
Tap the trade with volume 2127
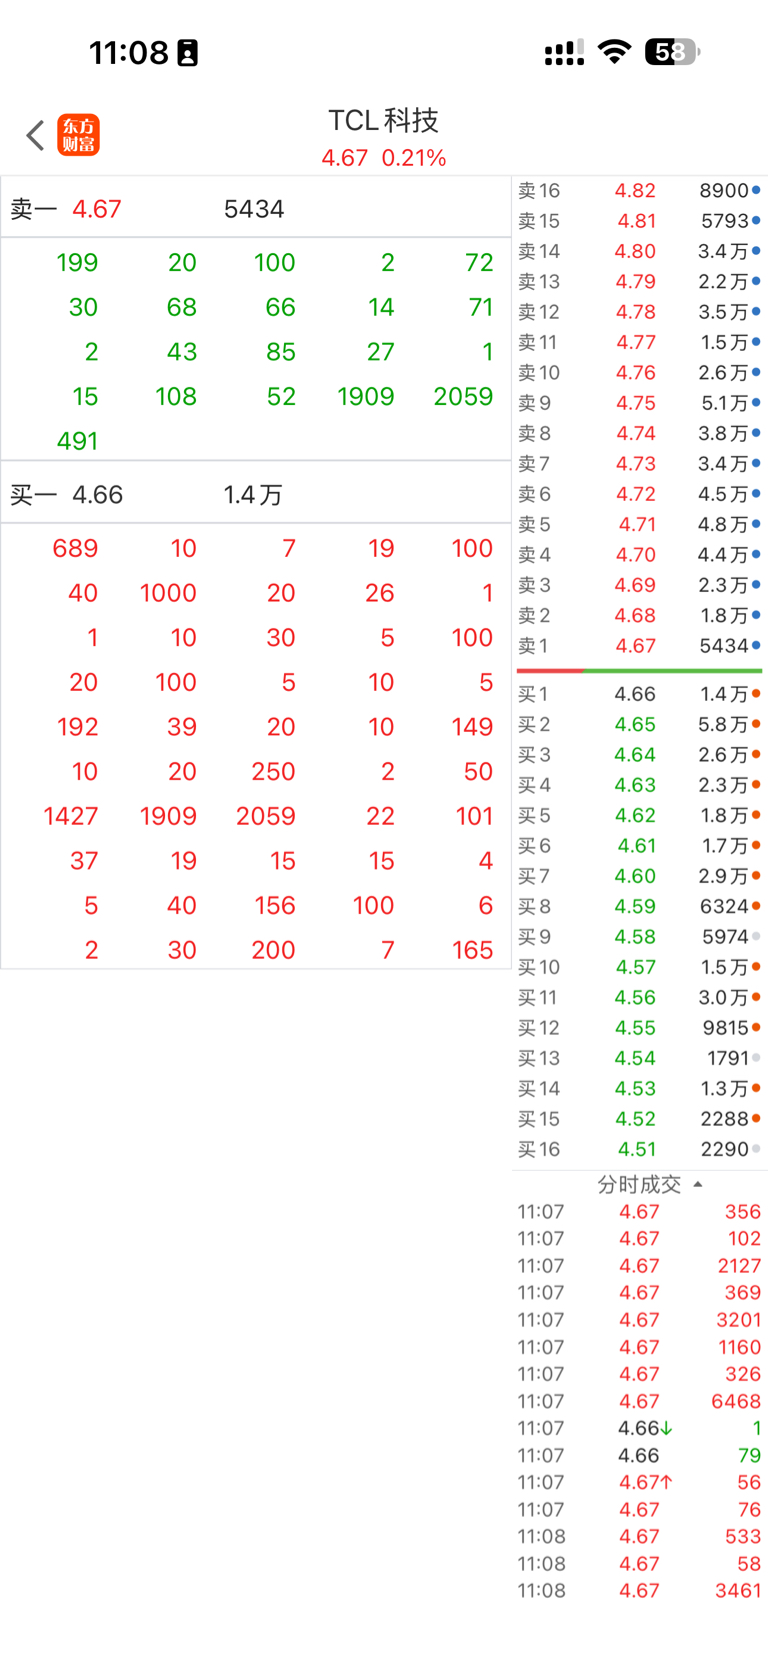[639, 1266]
